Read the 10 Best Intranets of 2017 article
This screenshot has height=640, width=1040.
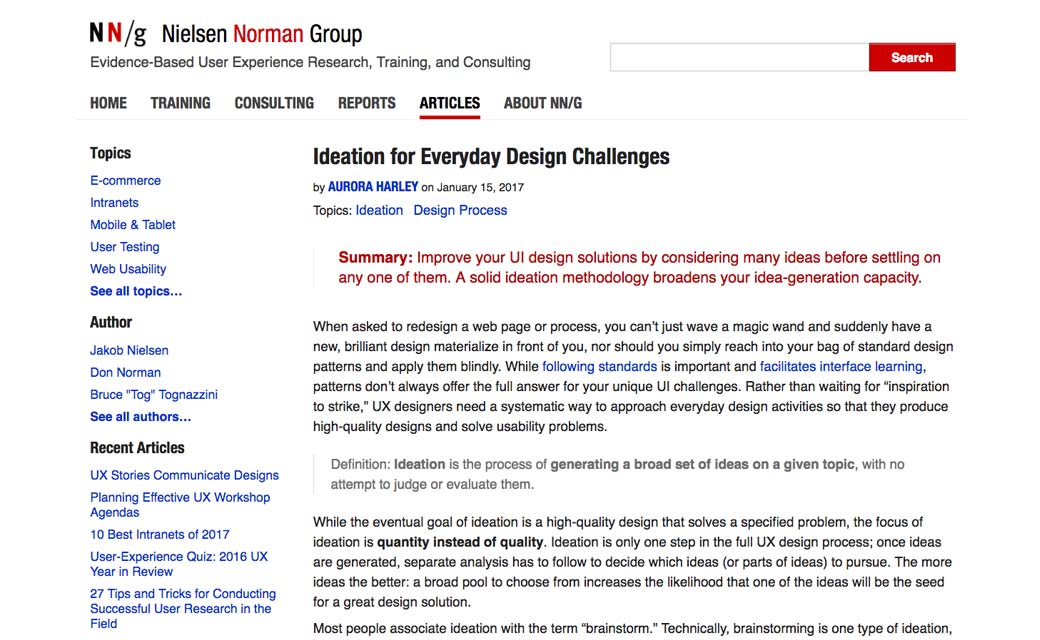(x=159, y=535)
